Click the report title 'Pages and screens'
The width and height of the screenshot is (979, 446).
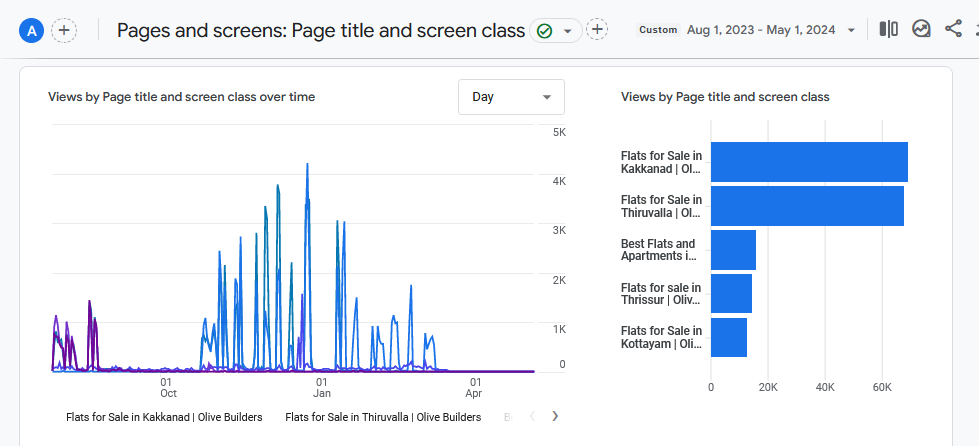coord(320,30)
